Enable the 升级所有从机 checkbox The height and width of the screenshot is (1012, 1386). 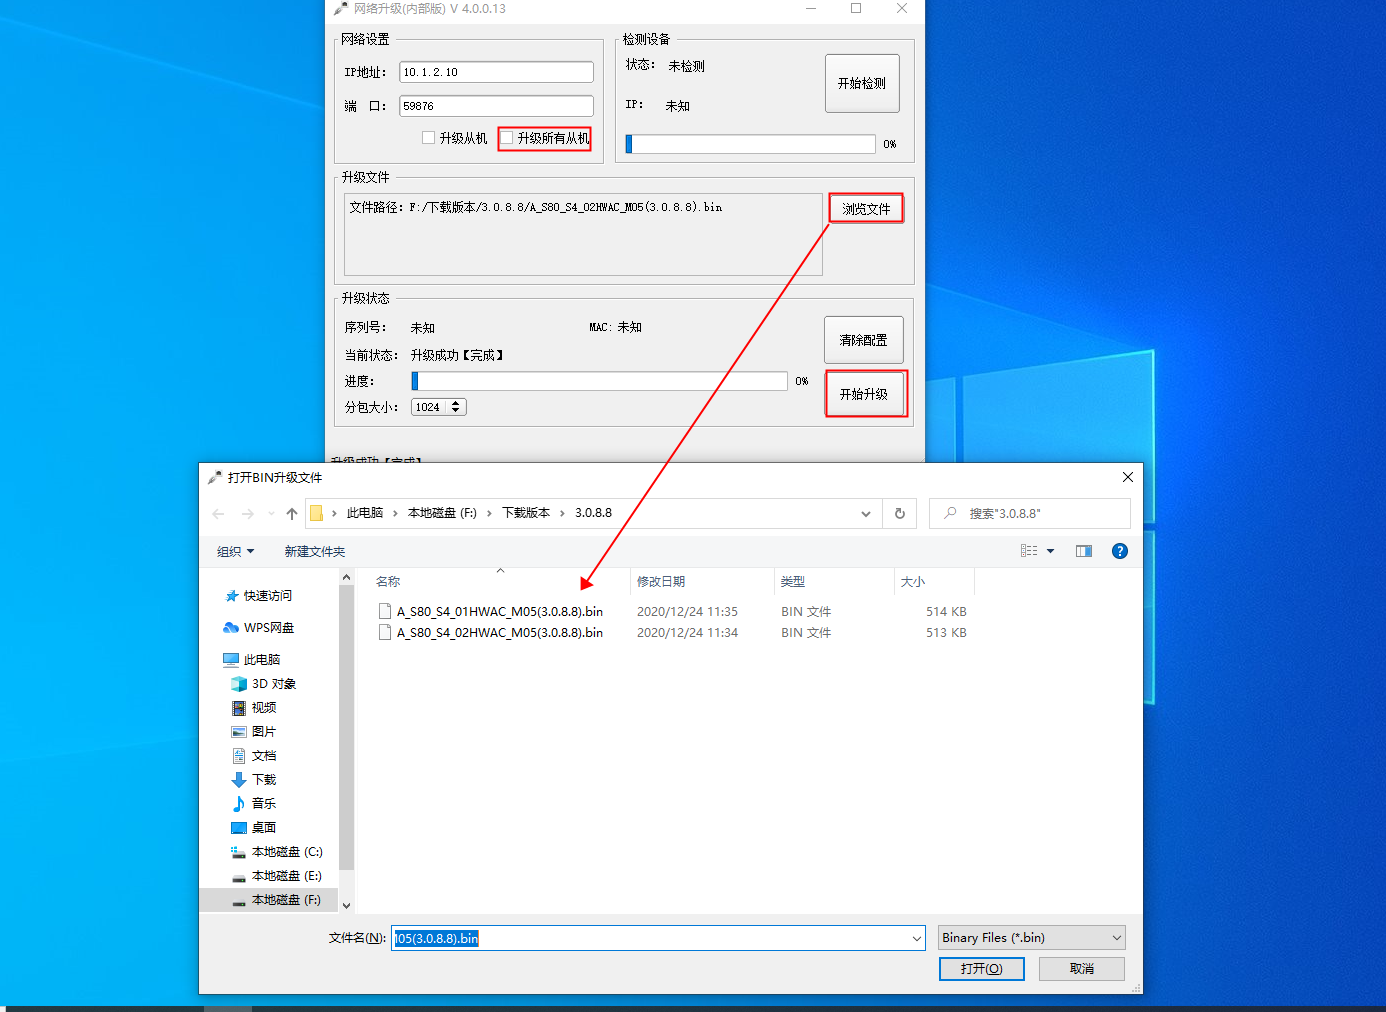coord(507,138)
